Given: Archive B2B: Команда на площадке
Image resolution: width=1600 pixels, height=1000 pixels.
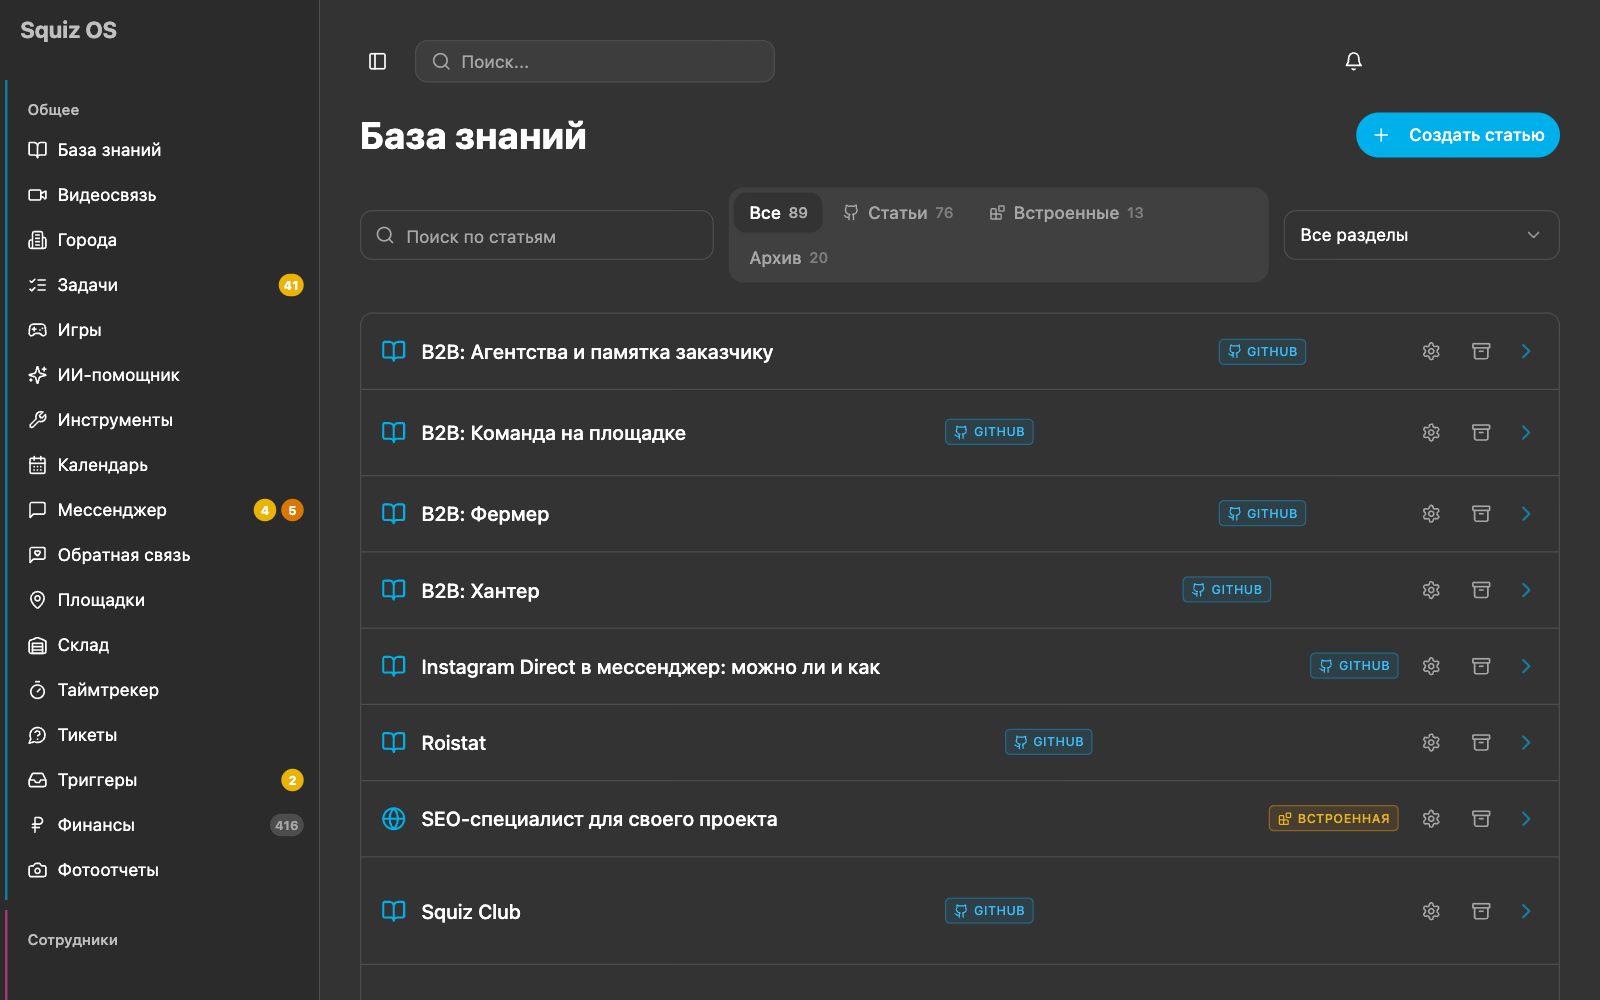Looking at the screenshot, I should [1481, 432].
